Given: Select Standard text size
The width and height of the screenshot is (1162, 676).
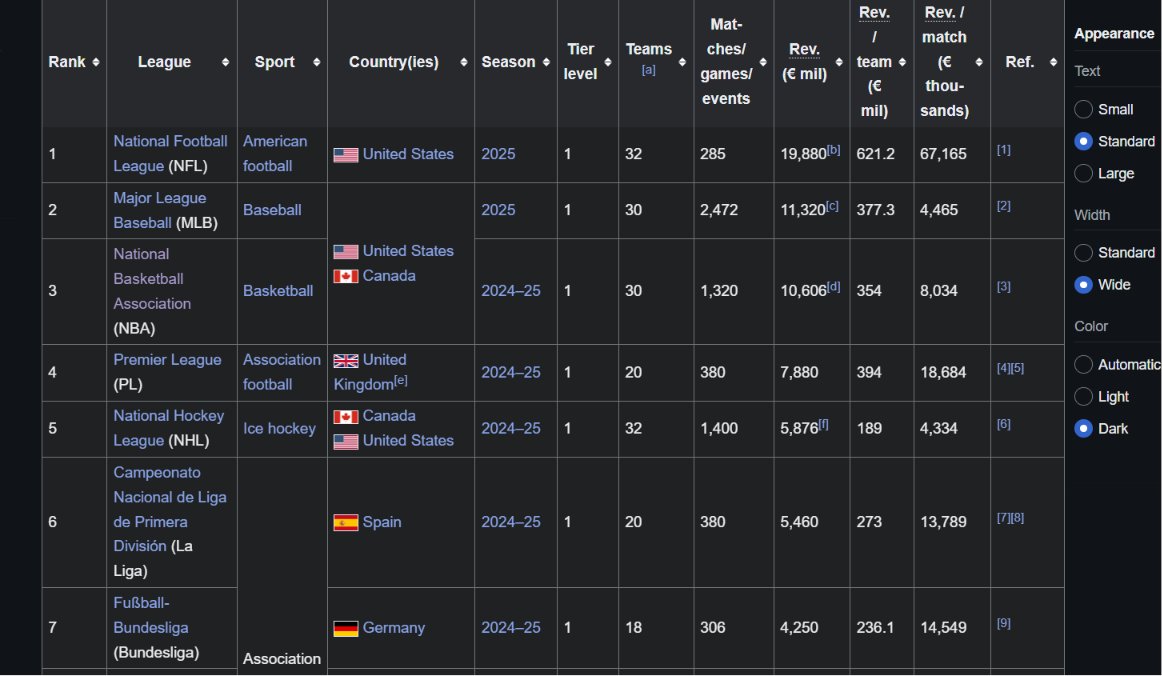Looking at the screenshot, I should click(x=1083, y=142).
